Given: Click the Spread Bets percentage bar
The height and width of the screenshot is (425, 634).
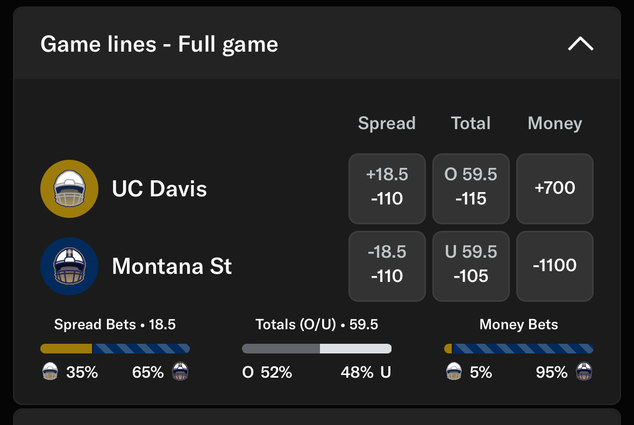Looking at the screenshot, I should pos(115,348).
